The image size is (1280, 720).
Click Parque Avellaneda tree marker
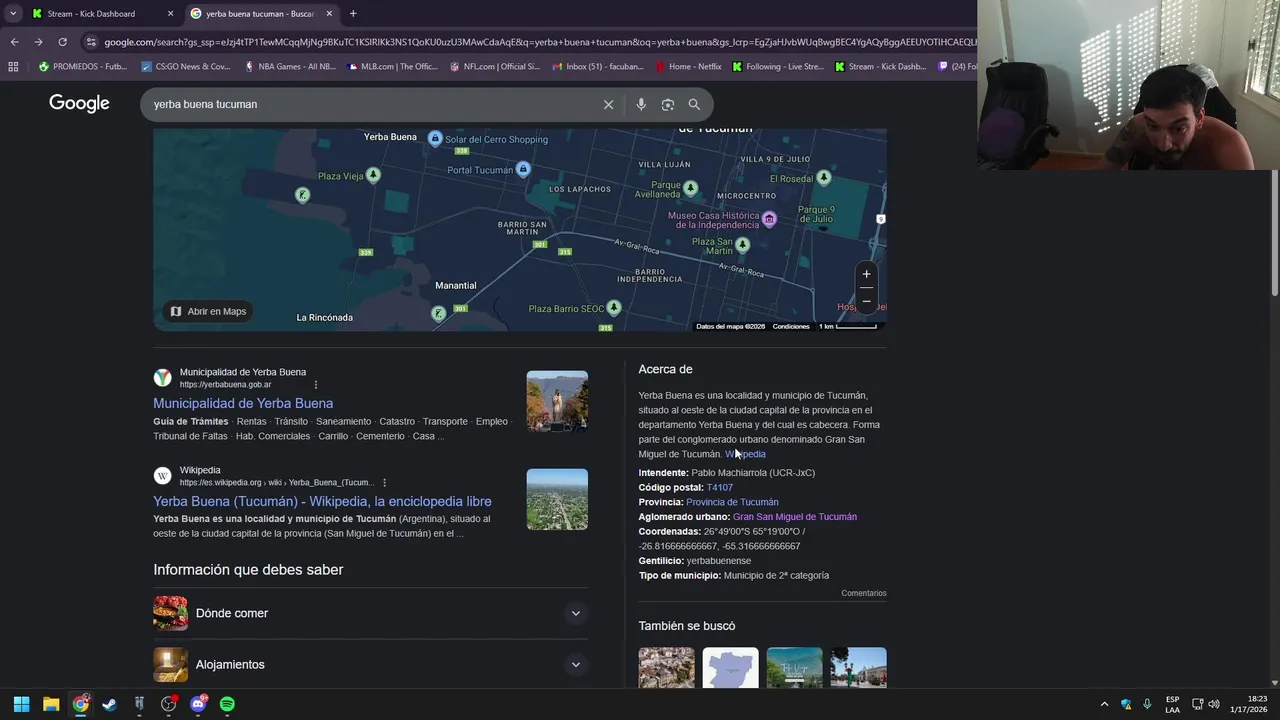690,187
